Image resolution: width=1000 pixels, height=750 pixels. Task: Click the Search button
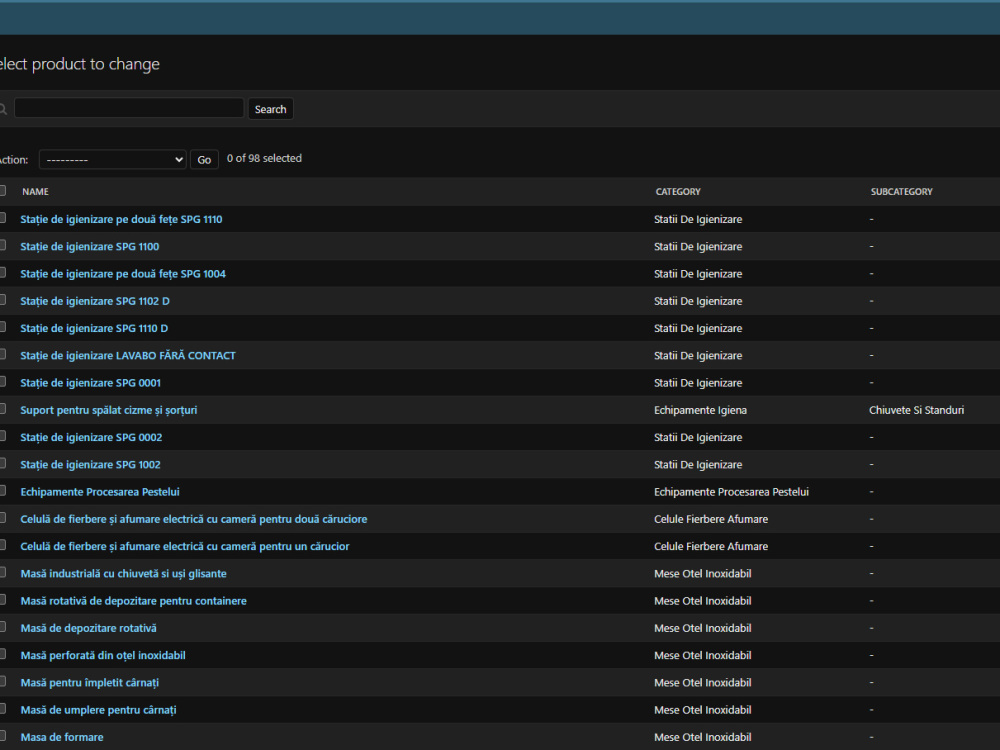click(270, 109)
